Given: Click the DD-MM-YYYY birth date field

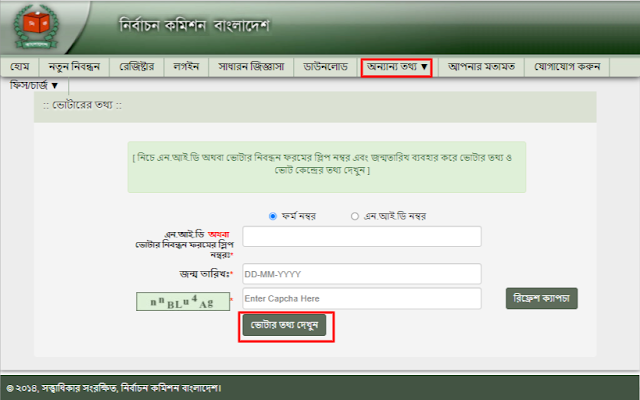Looking at the screenshot, I should pos(362,274).
